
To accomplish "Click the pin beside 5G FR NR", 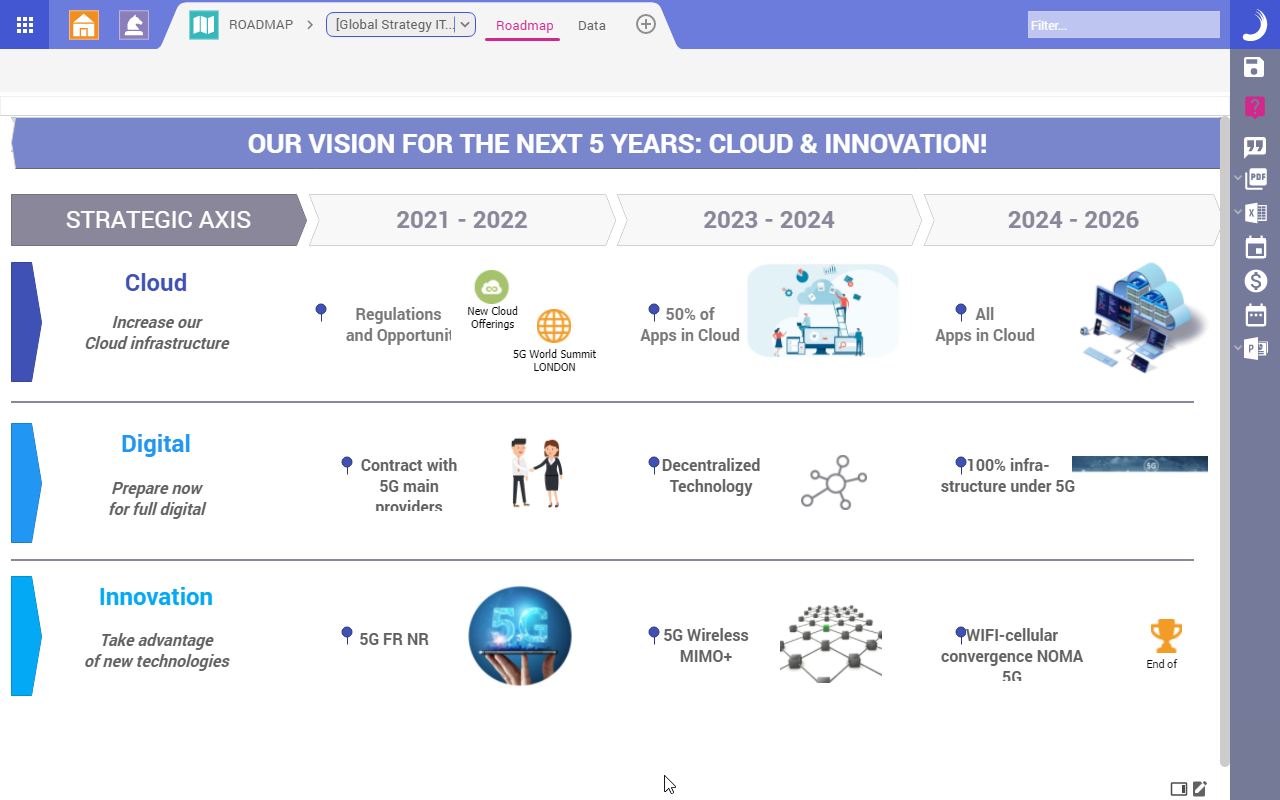I will point(347,635).
